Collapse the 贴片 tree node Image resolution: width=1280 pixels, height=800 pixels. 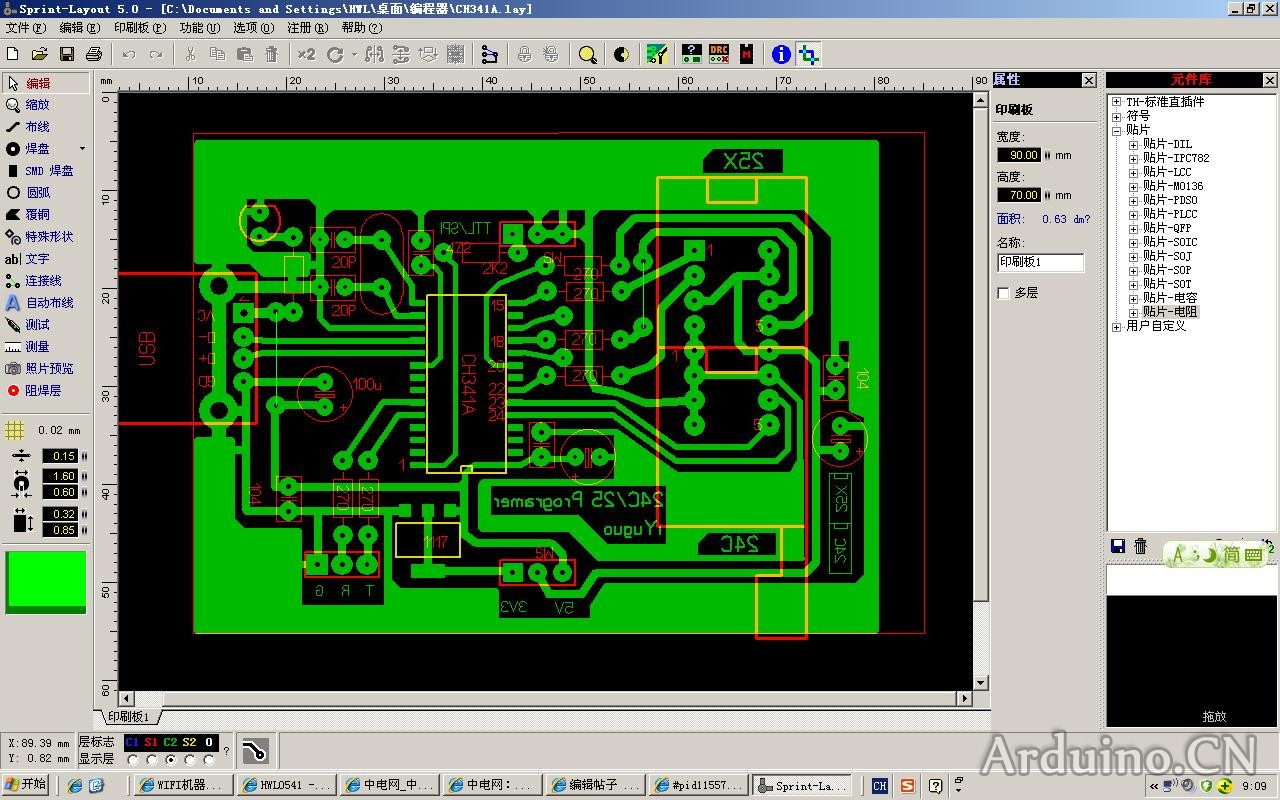(x=1117, y=130)
